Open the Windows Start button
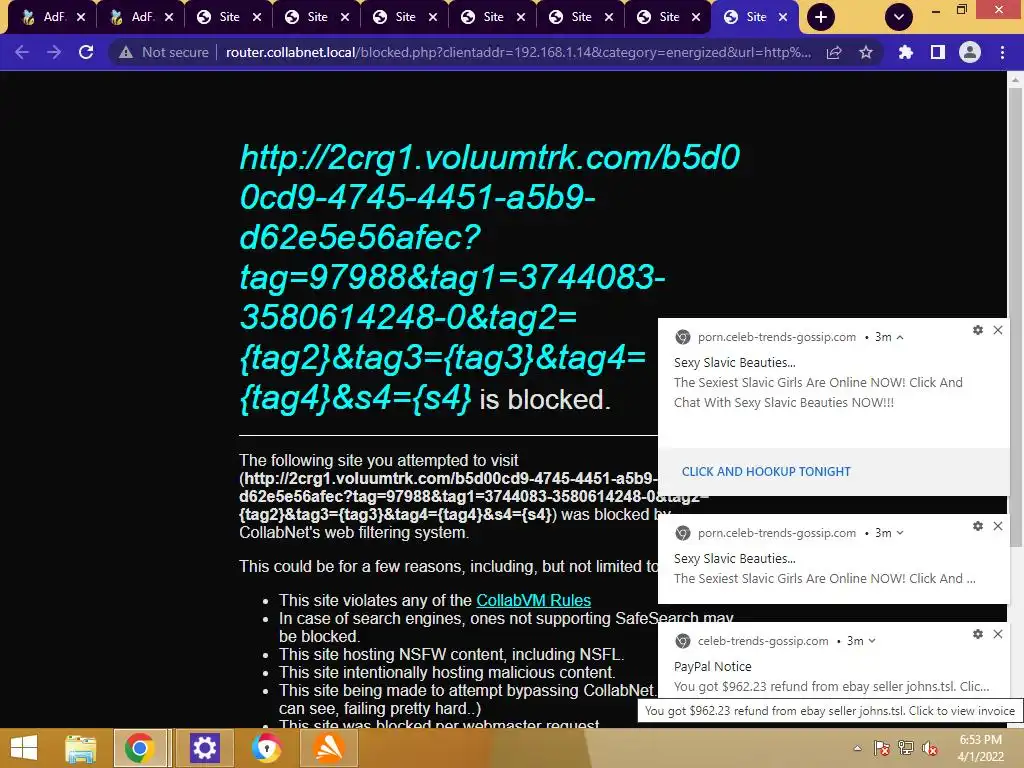 [24, 748]
